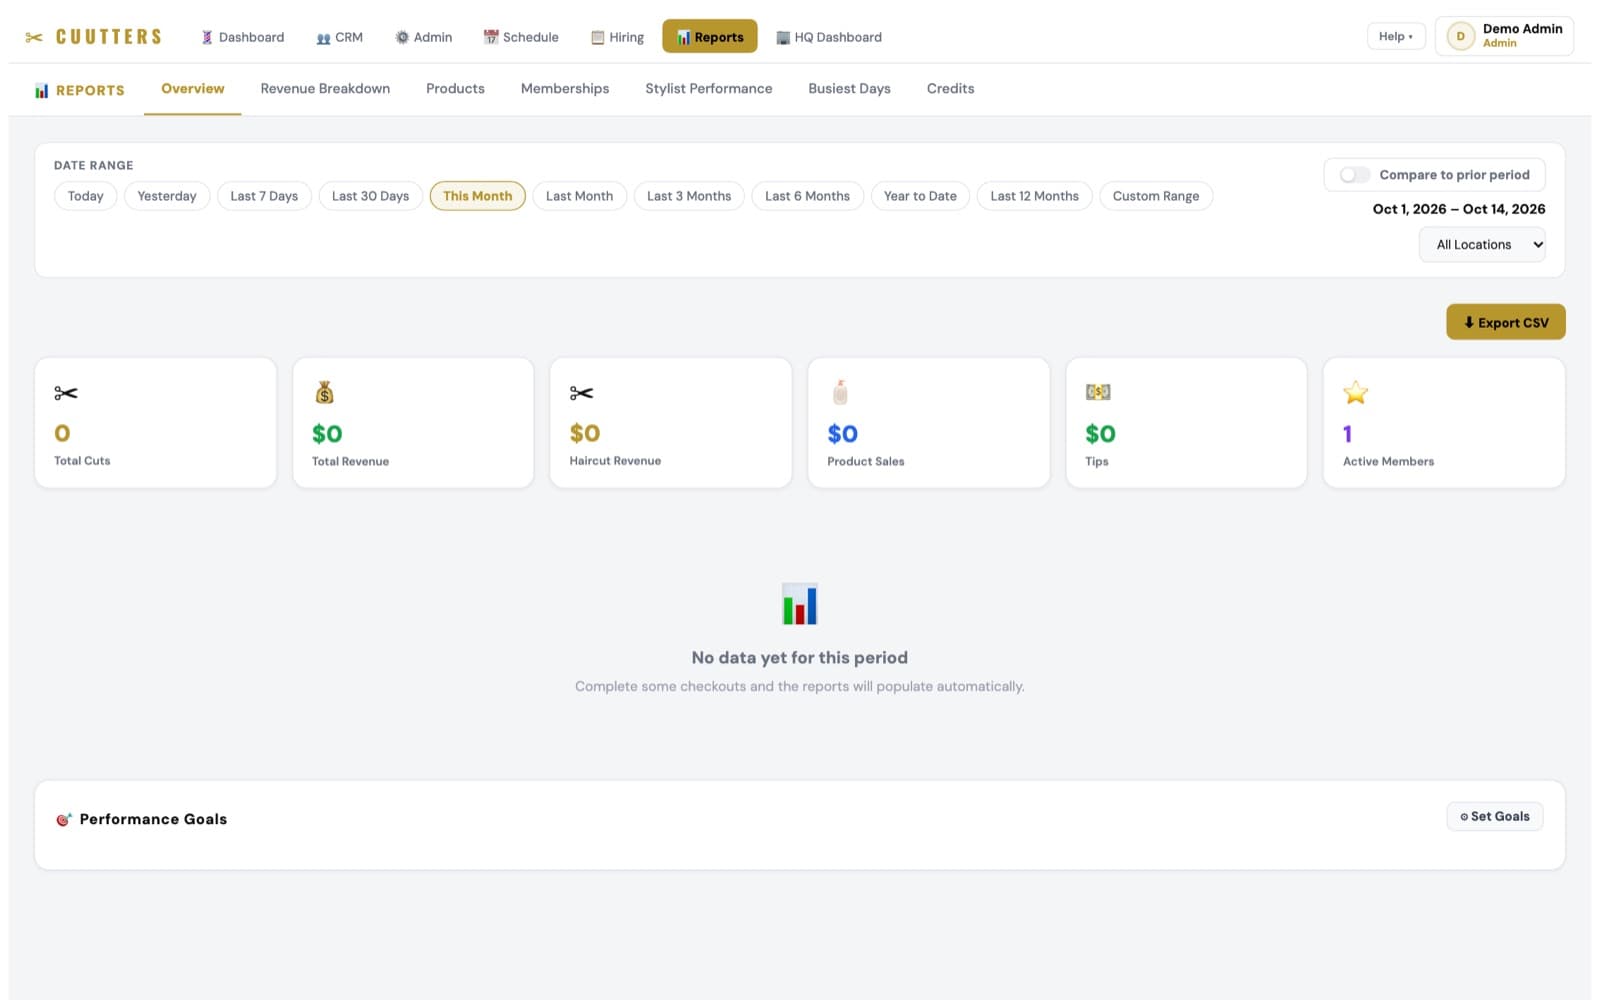Open CRM in the top navigation
Viewport: 1600px width, 1000px height.
pyautogui.click(x=339, y=37)
